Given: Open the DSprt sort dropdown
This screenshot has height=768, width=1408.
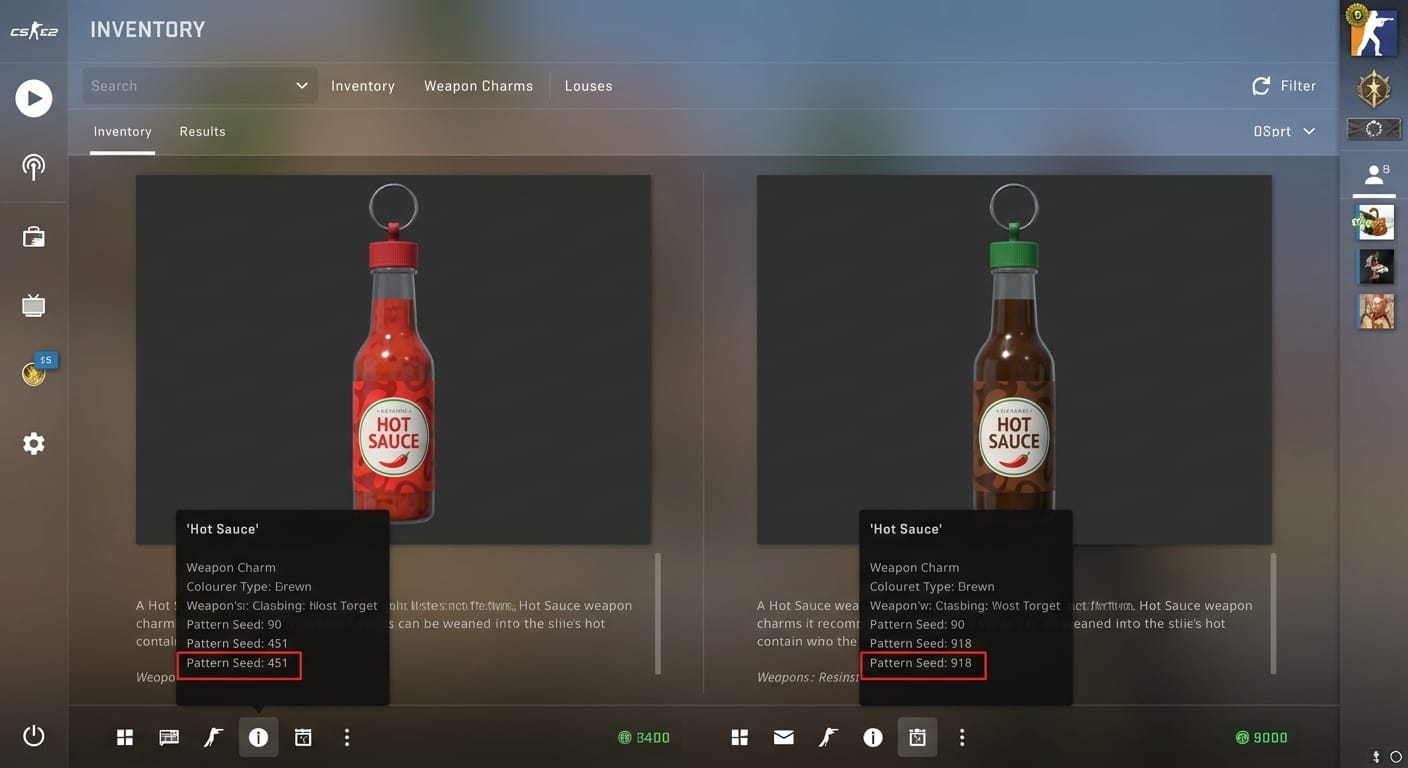Looking at the screenshot, I should tap(1284, 131).
